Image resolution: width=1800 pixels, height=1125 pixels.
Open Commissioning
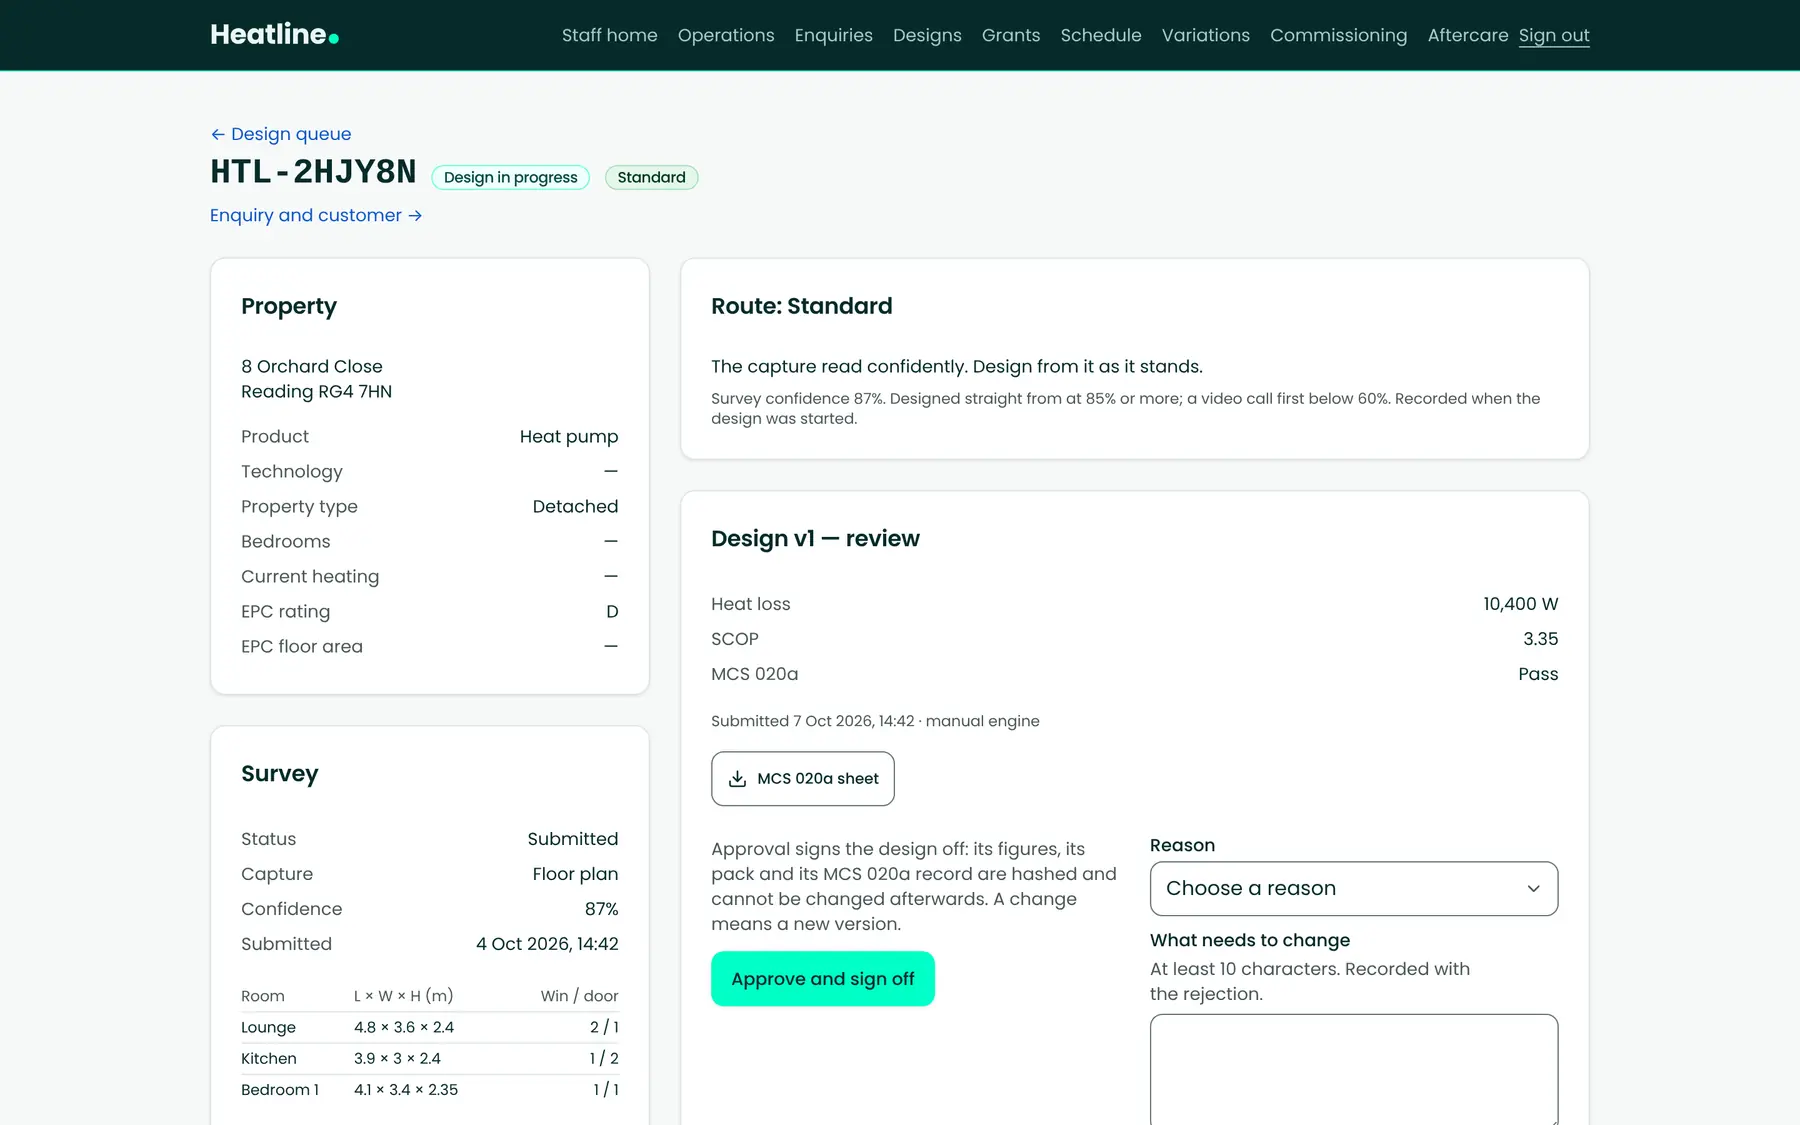click(1339, 35)
